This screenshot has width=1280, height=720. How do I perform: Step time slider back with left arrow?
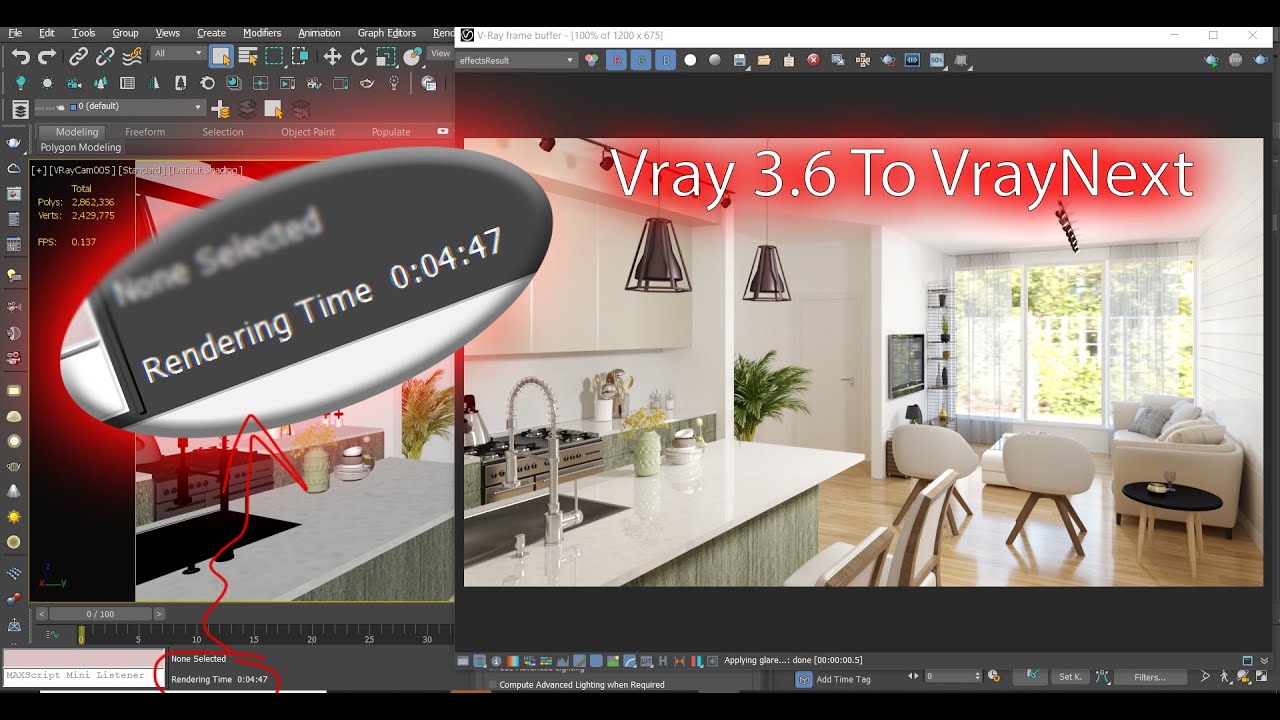(x=41, y=614)
